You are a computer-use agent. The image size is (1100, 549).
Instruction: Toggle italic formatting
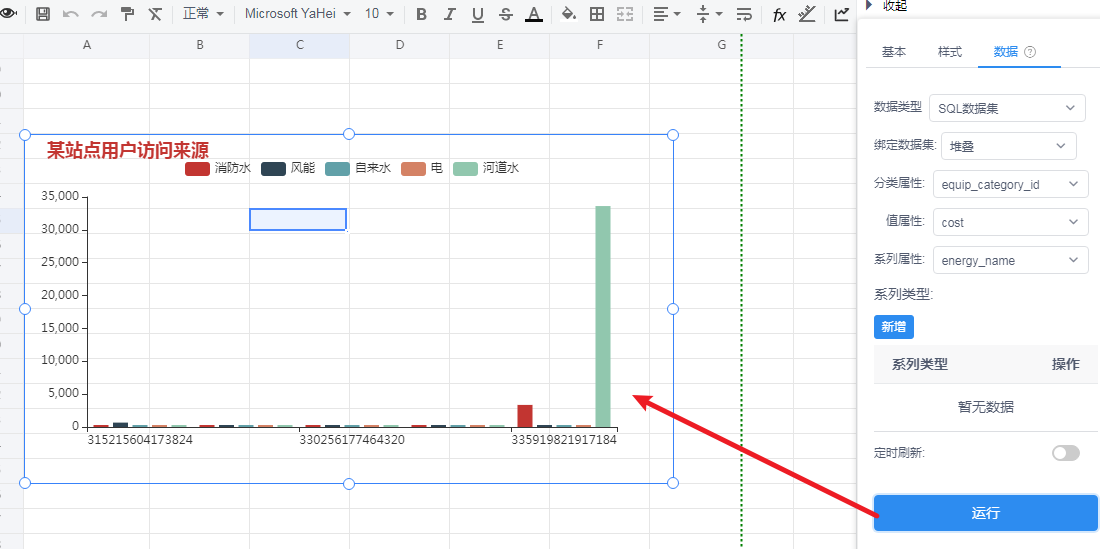point(450,14)
